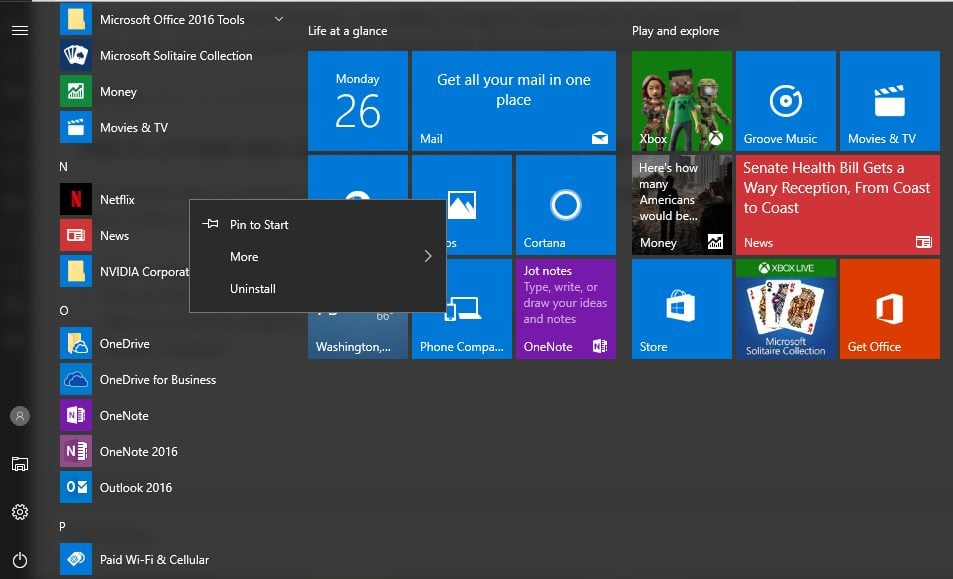
Task: Open the Get Office tile
Action: 890,309
